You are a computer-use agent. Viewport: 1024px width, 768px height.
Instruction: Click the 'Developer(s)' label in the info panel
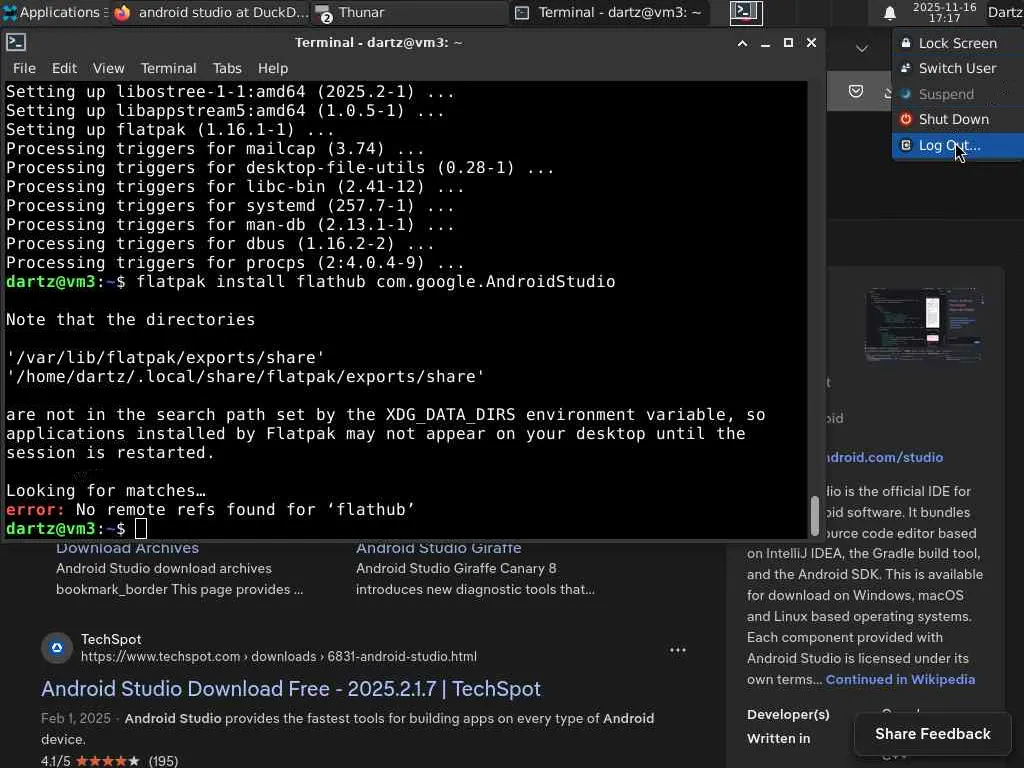point(788,714)
